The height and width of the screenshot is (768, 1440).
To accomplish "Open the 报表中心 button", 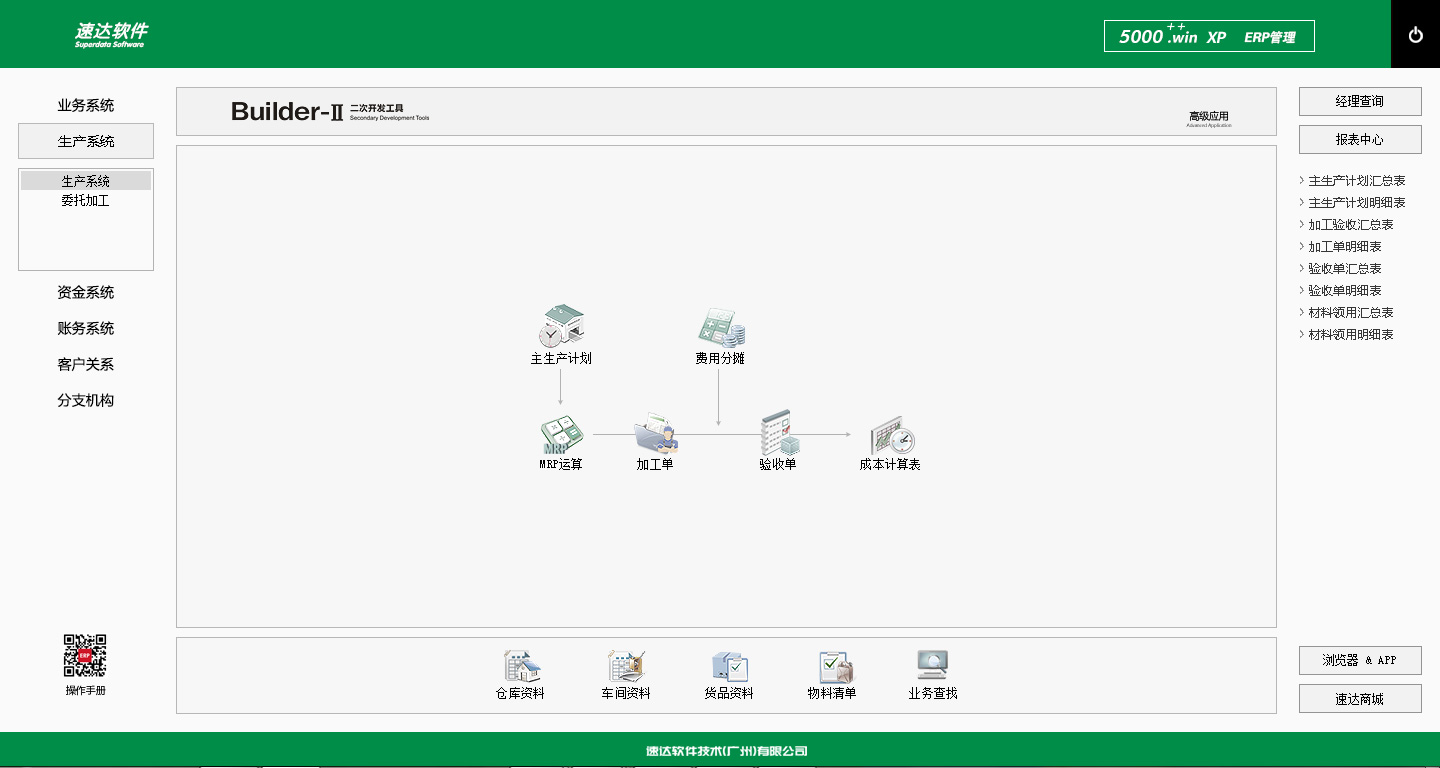I will coord(1360,140).
